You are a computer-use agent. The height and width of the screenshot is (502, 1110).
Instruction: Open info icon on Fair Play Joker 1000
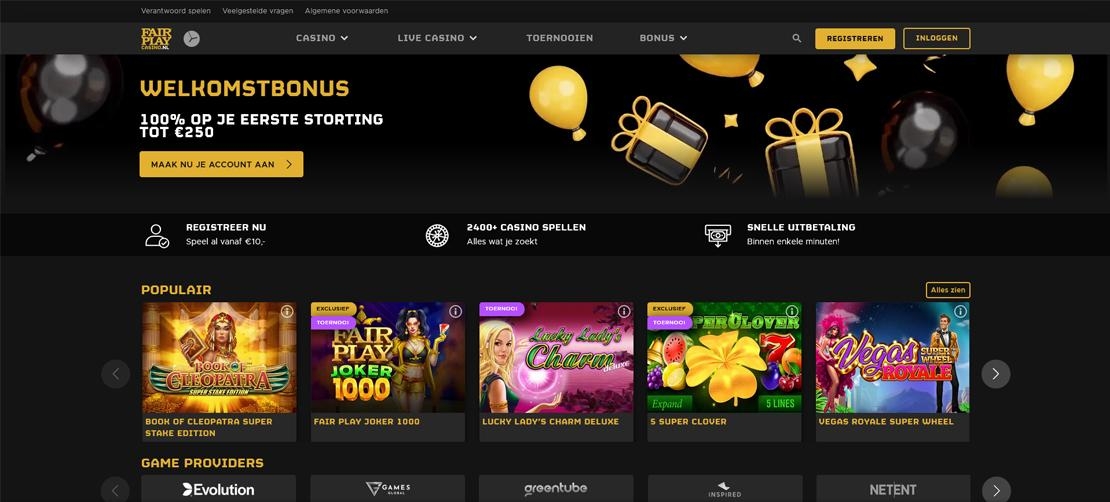tap(455, 312)
